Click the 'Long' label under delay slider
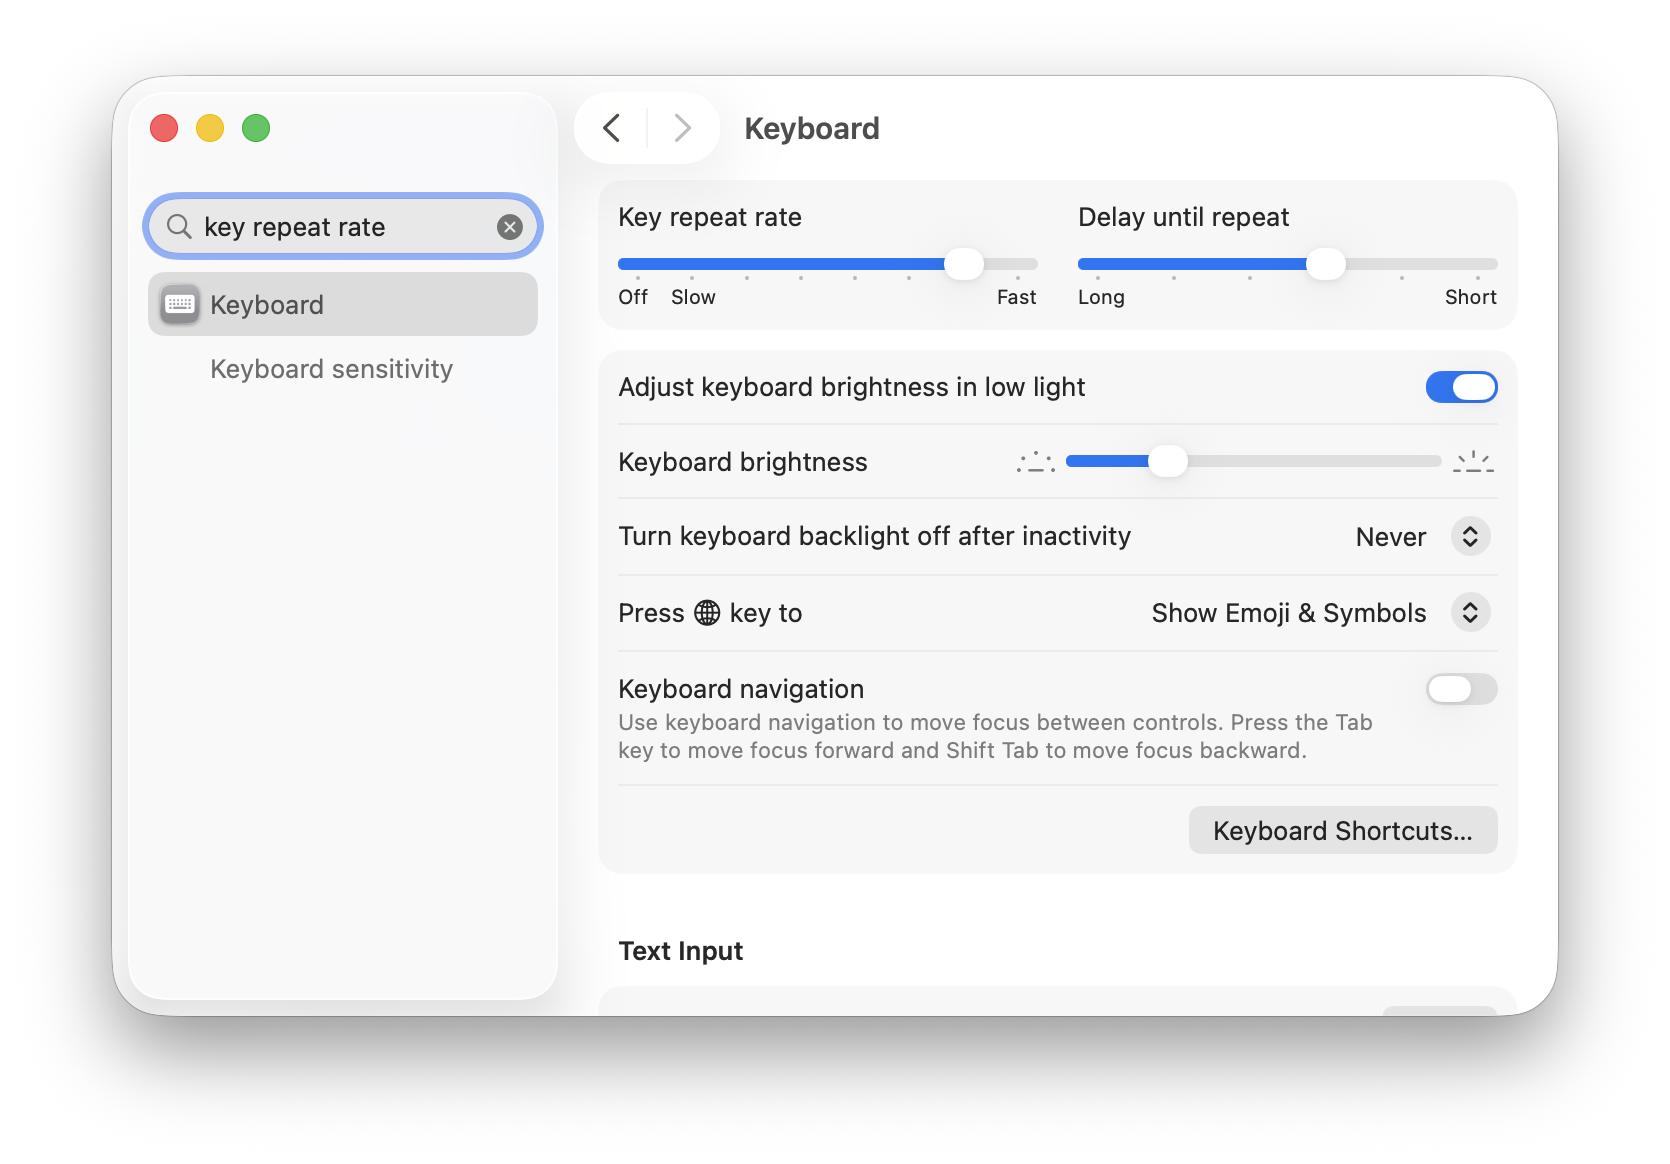1670x1164 pixels. pyautogui.click(x=1101, y=297)
